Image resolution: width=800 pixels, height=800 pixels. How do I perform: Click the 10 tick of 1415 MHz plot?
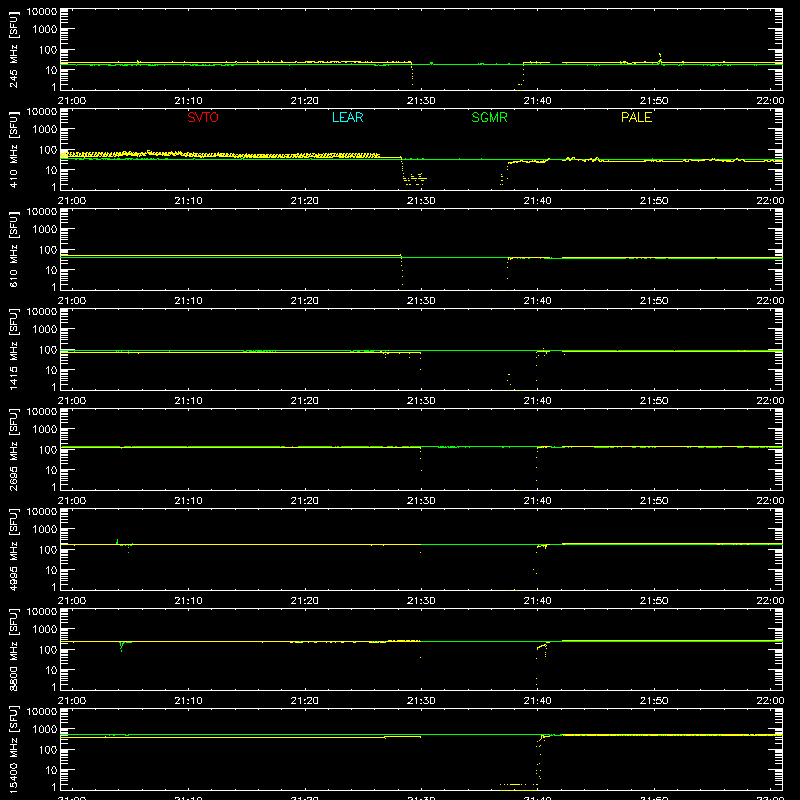[x=51, y=370]
